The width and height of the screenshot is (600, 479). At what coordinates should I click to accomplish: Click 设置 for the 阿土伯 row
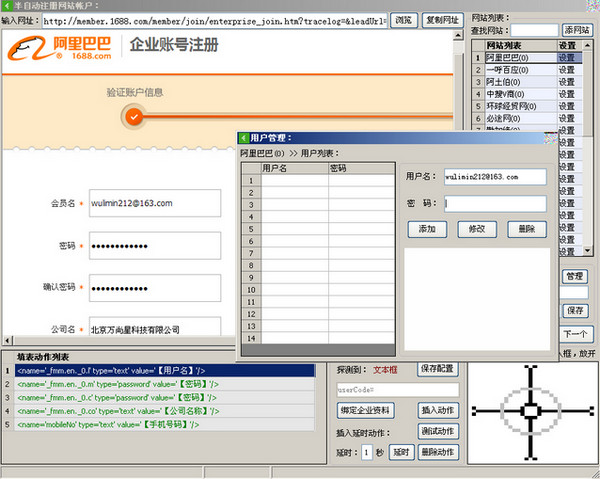(x=570, y=82)
